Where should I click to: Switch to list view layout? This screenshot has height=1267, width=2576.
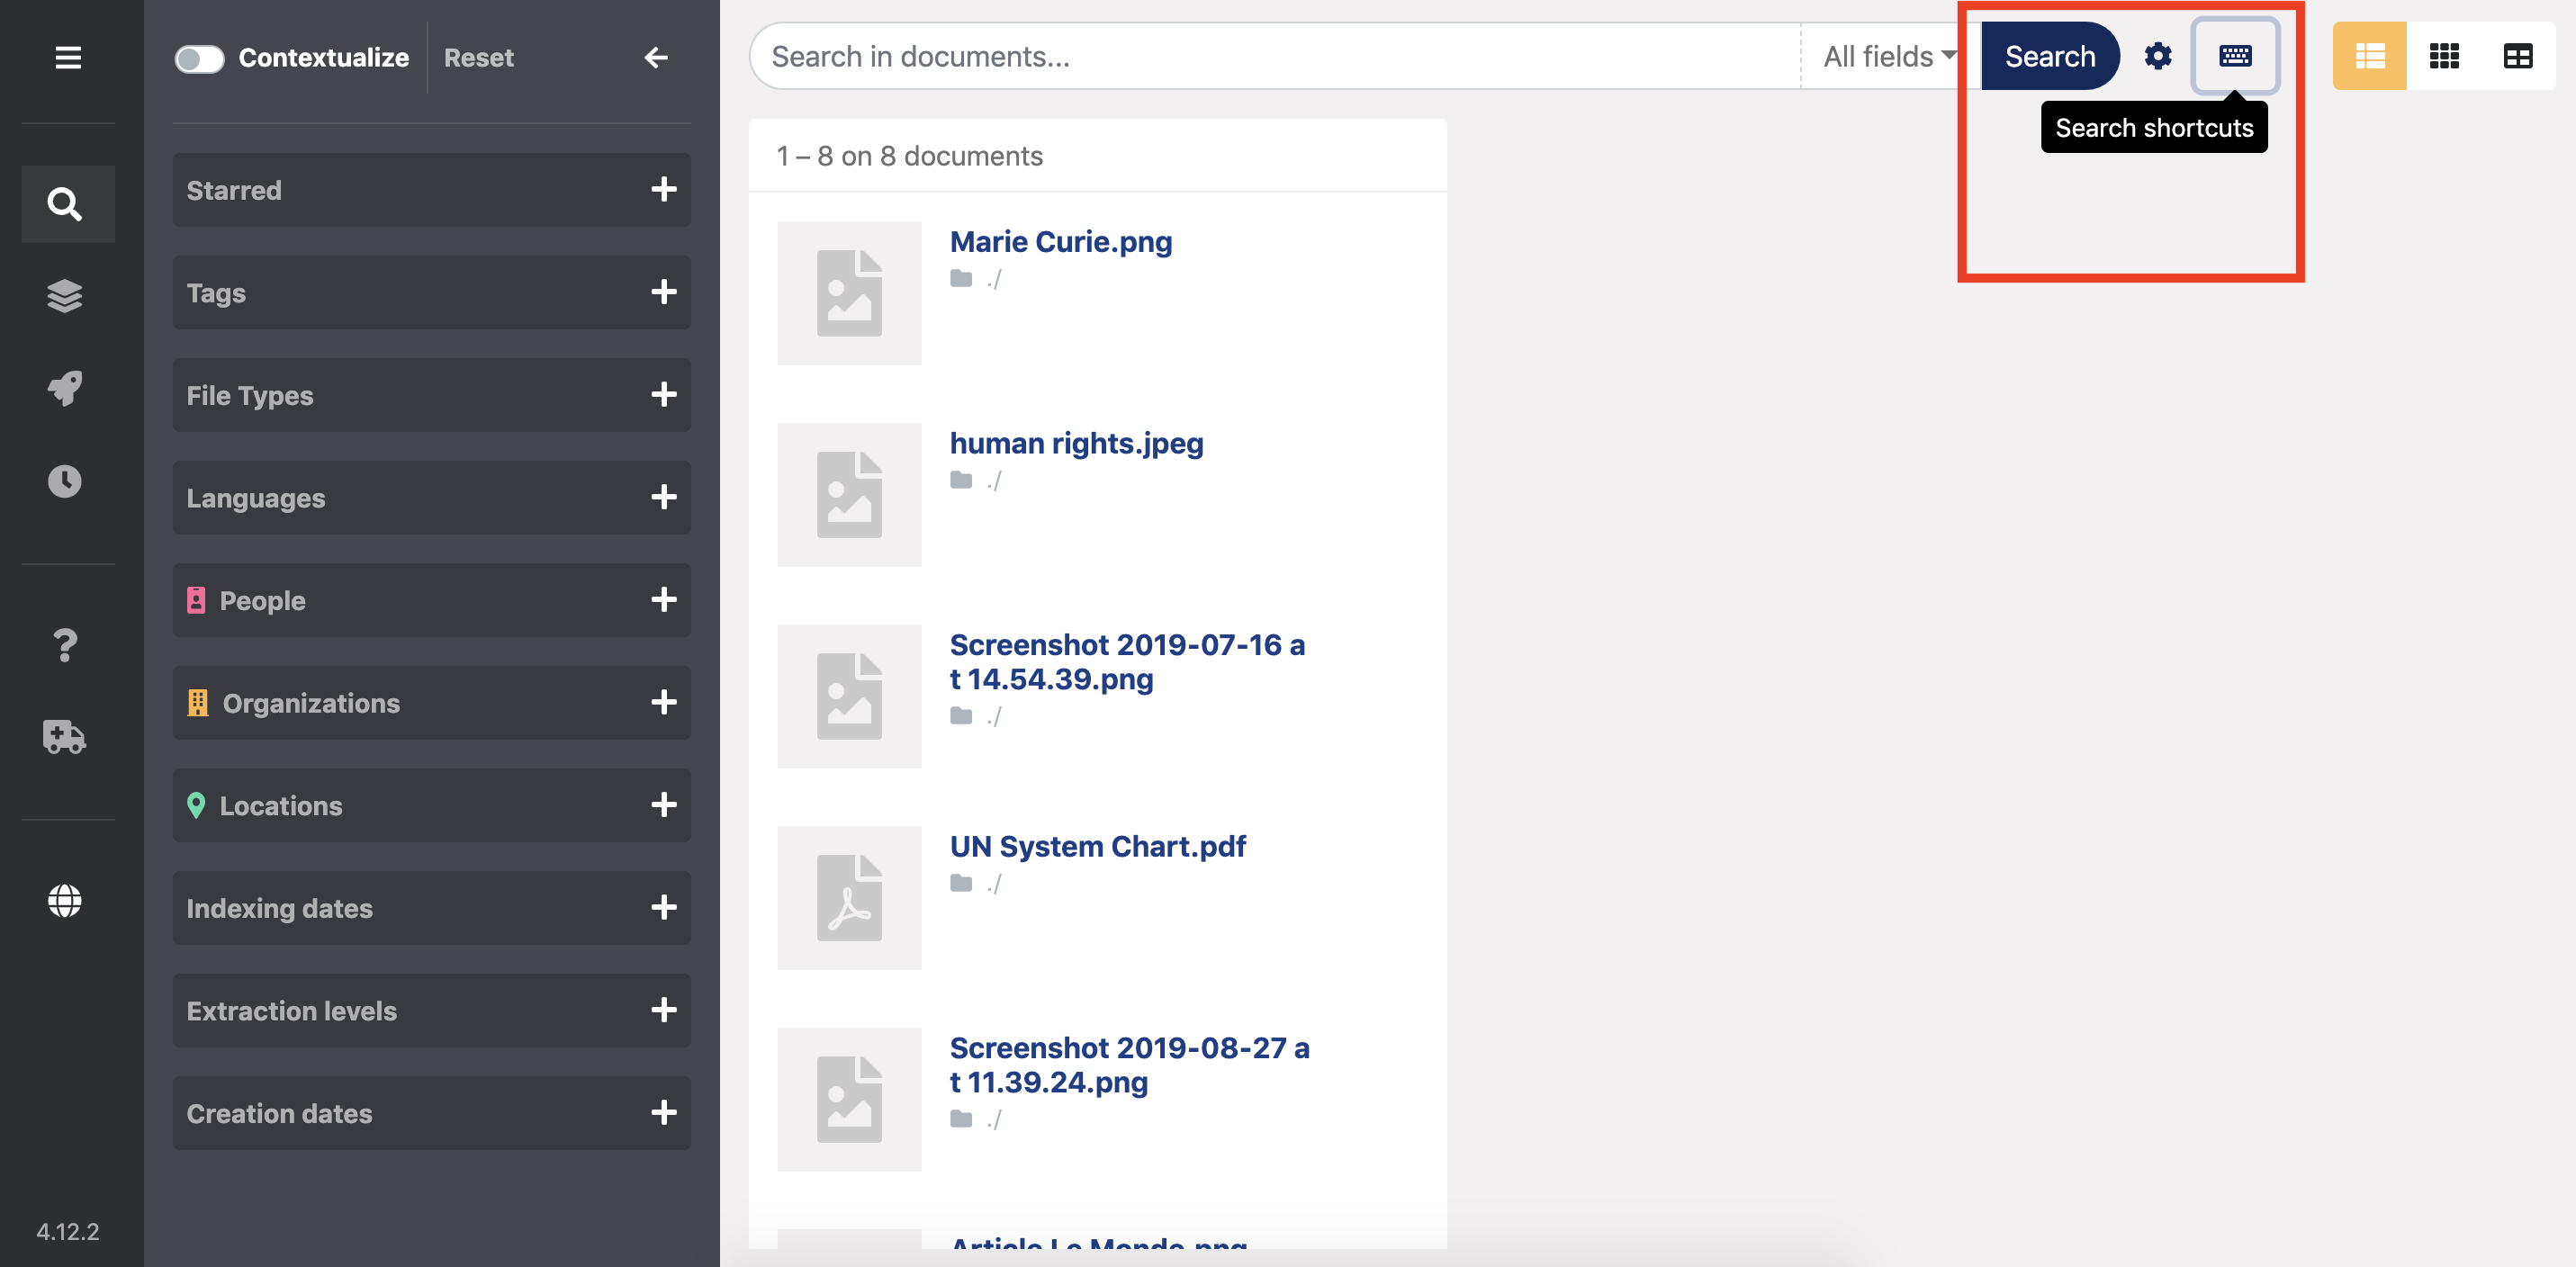(x=2370, y=56)
